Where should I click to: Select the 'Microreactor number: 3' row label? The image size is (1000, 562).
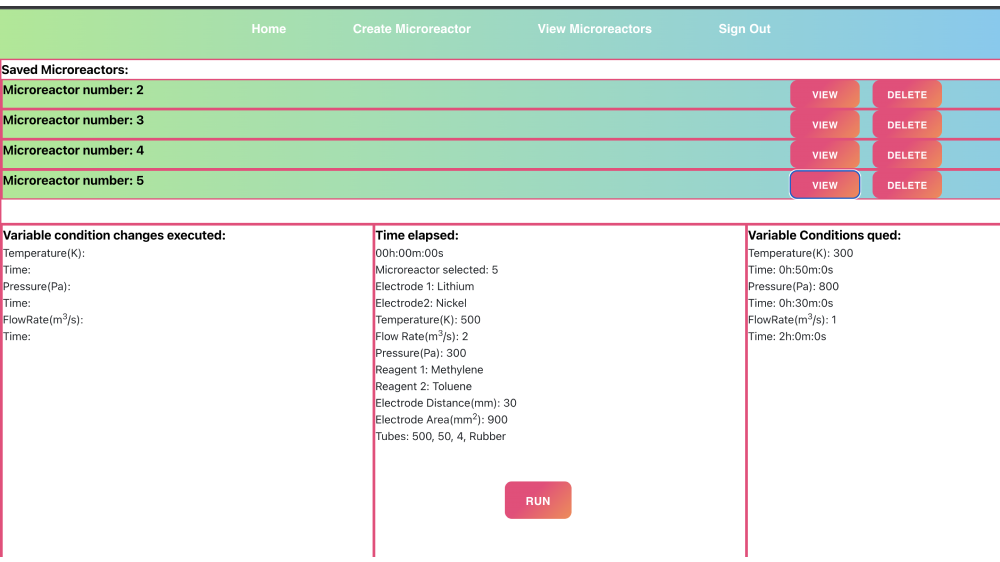pos(73,120)
